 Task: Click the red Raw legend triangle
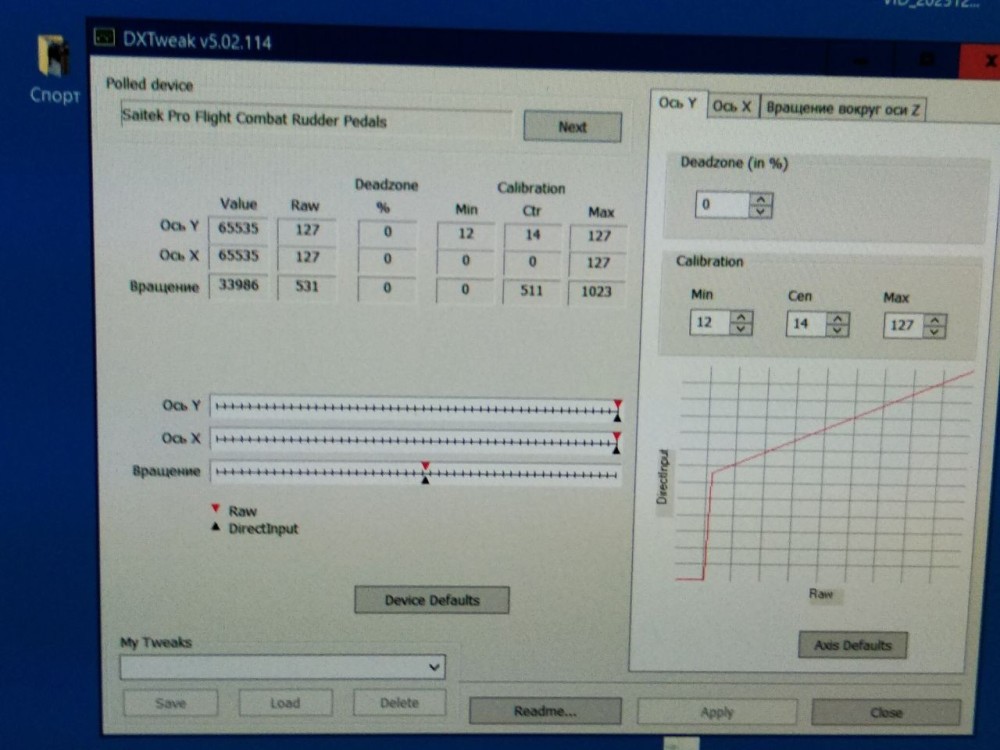(x=216, y=508)
